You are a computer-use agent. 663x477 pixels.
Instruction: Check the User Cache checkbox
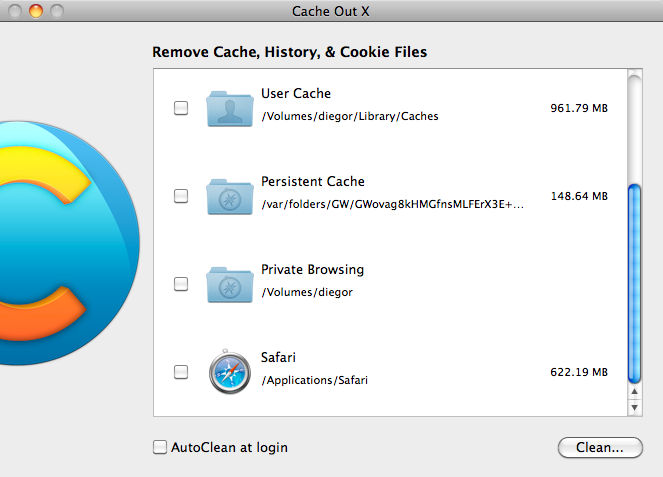click(x=181, y=108)
